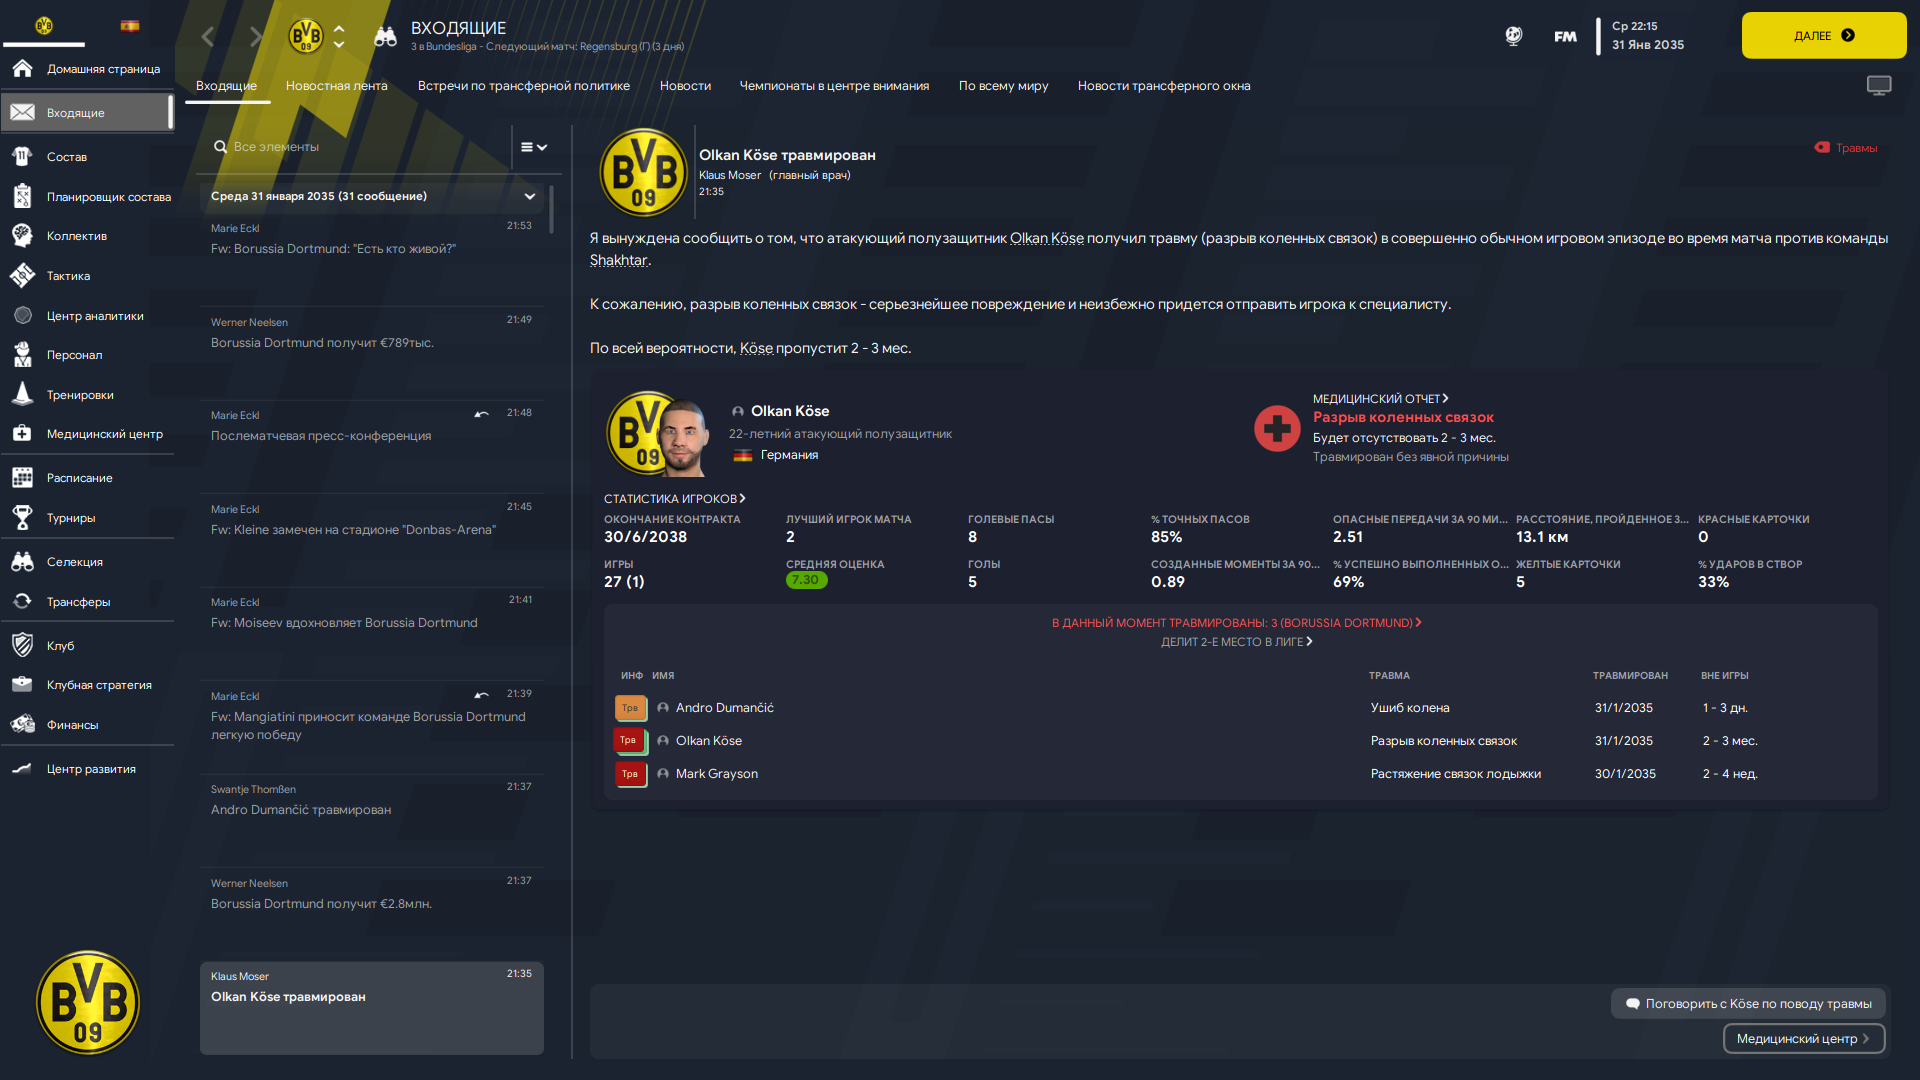This screenshot has height=1080, width=1920.
Task: Open the club selector arrows near BVB badge
Action: pyautogui.click(x=339, y=36)
